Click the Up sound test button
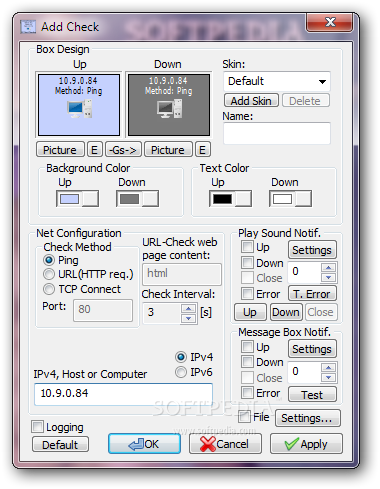Image resolution: width=380 pixels, height=489 pixels. click(x=250, y=312)
